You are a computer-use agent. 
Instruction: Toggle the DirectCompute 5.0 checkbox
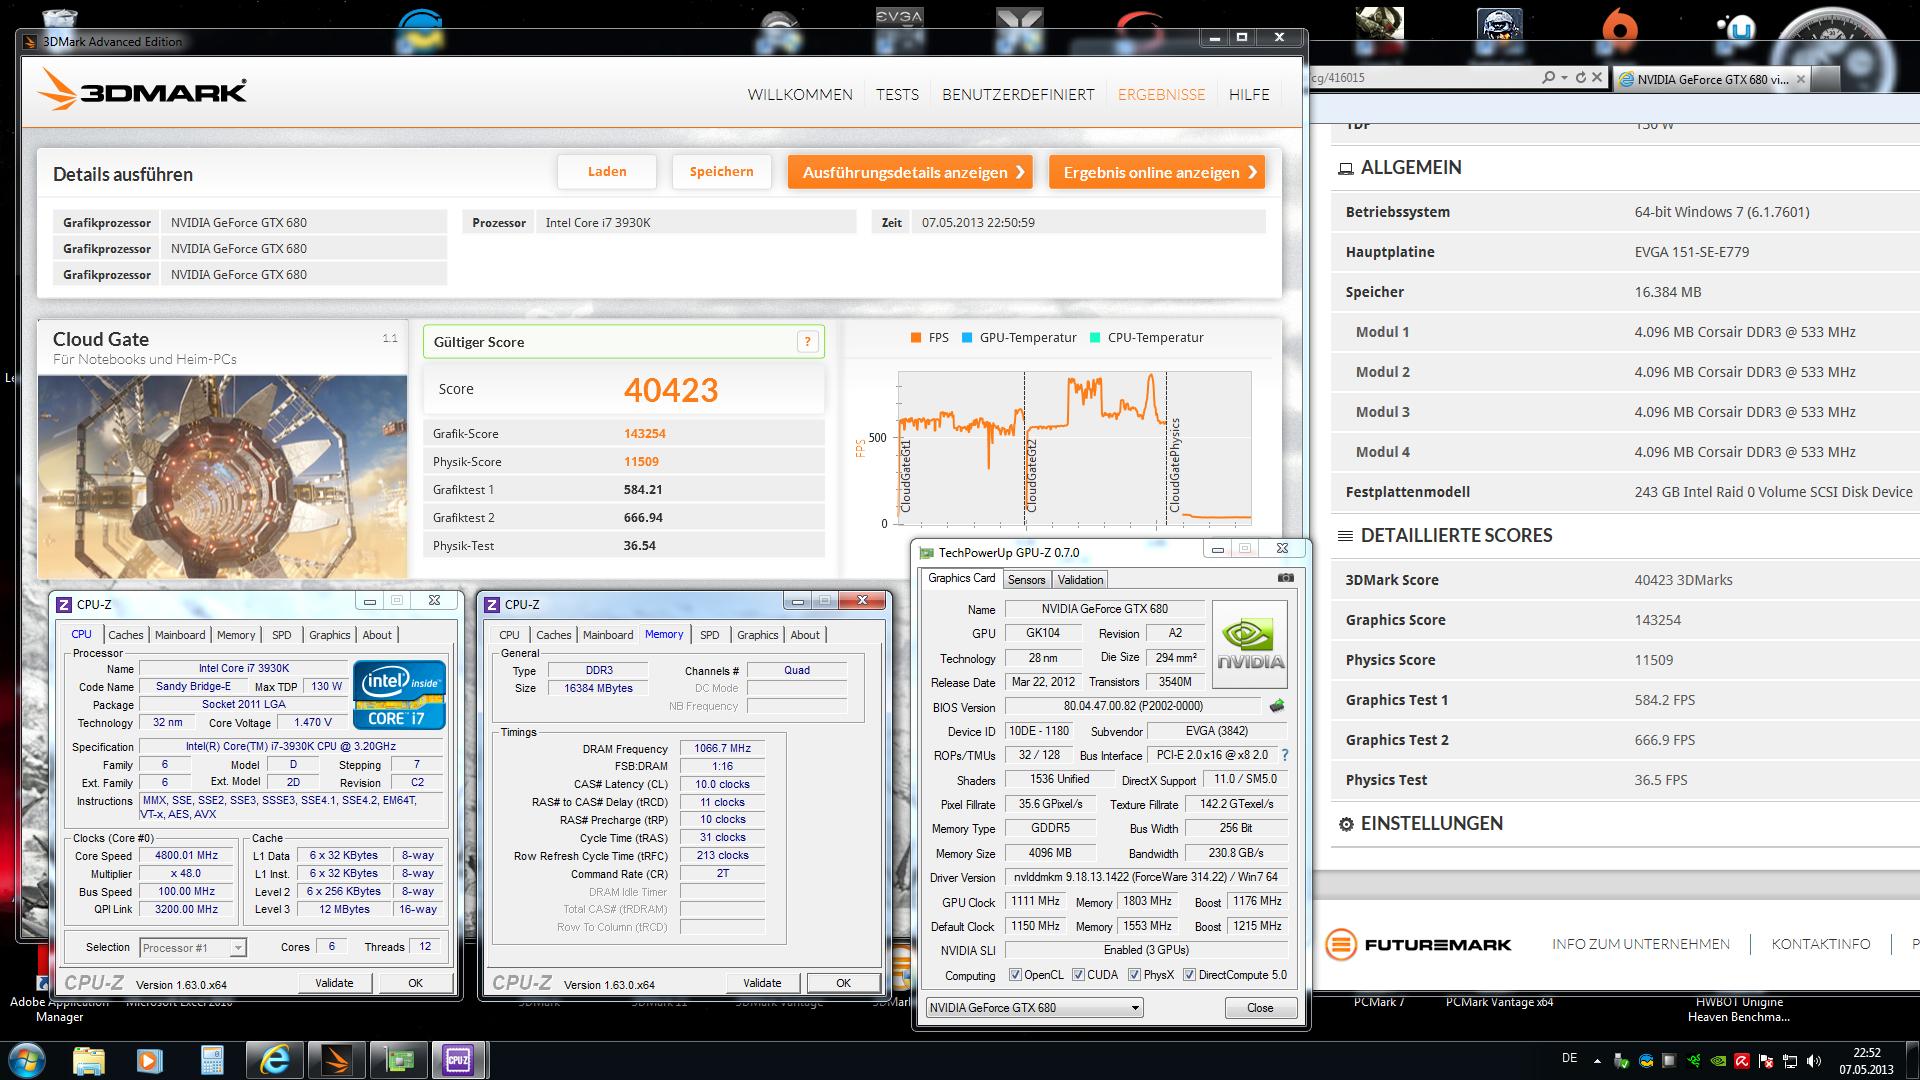point(1189,975)
